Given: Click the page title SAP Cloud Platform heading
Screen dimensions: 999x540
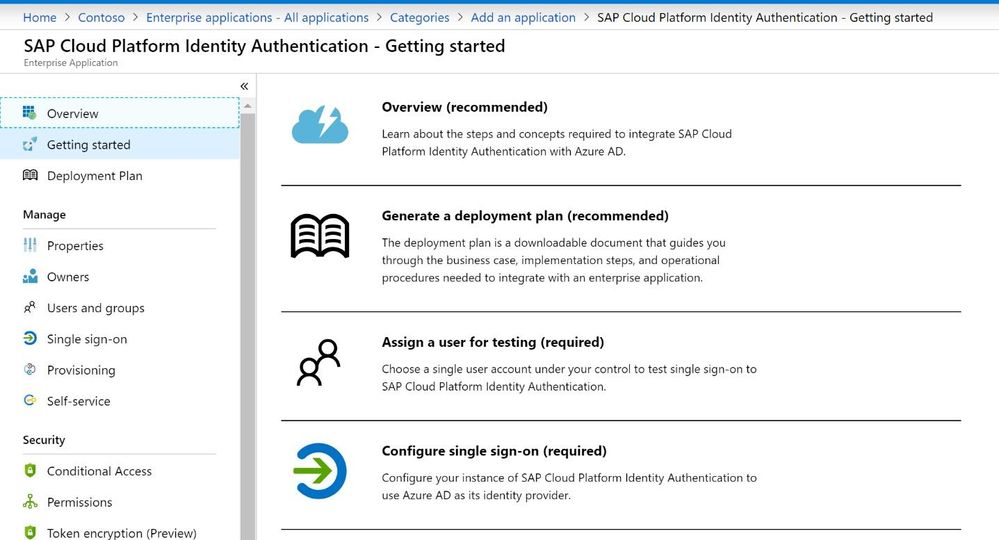Looking at the screenshot, I should [x=264, y=46].
